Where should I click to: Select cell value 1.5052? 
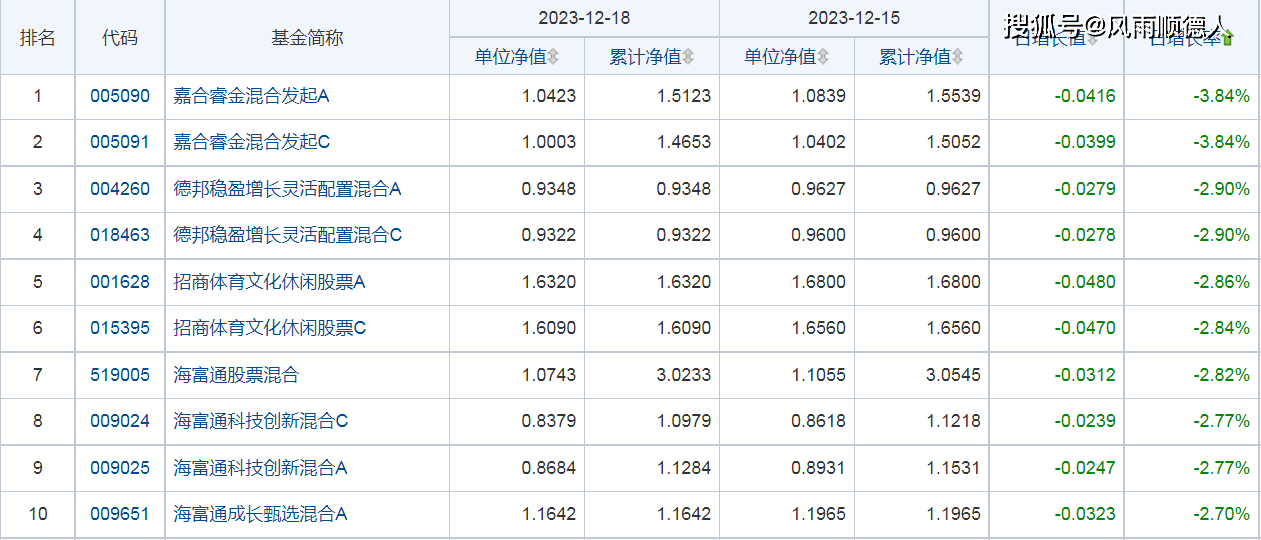tap(954, 142)
